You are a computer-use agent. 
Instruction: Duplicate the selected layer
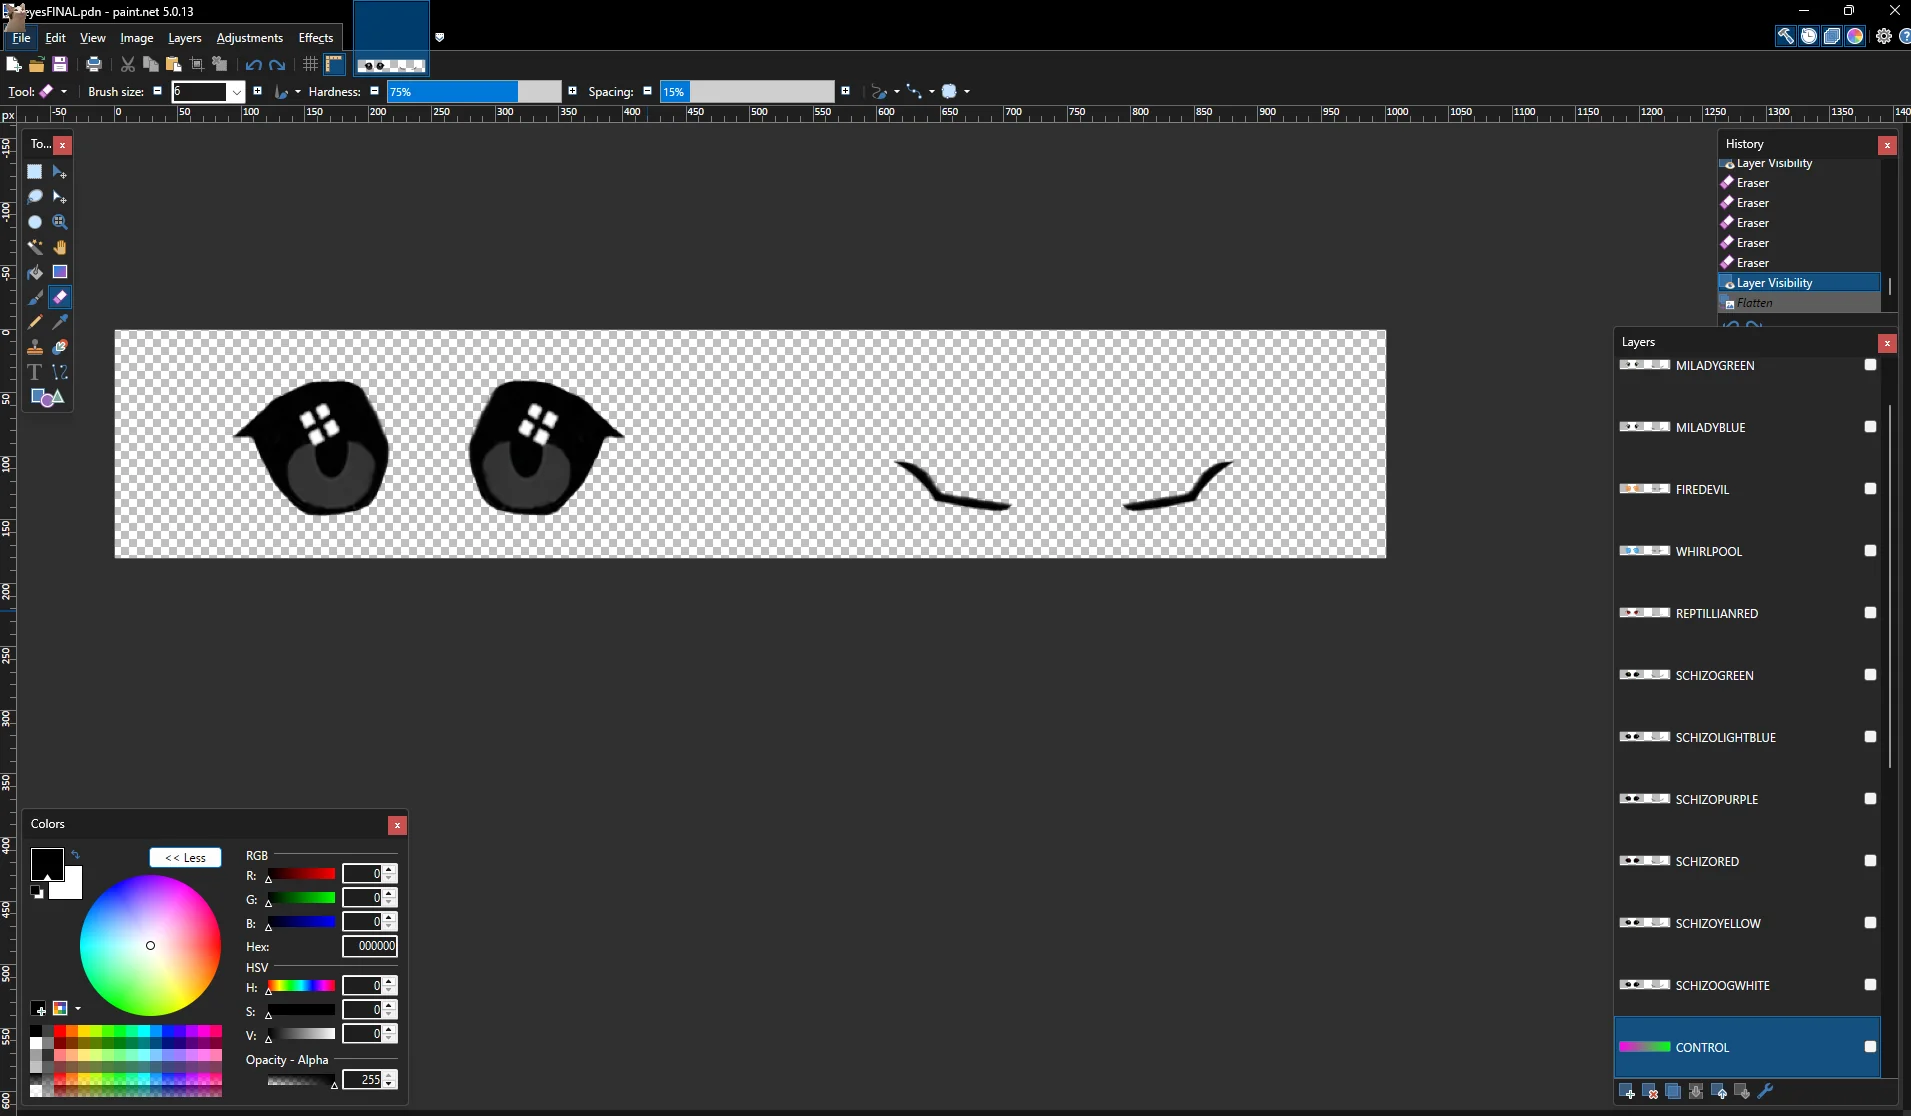[x=1673, y=1092]
